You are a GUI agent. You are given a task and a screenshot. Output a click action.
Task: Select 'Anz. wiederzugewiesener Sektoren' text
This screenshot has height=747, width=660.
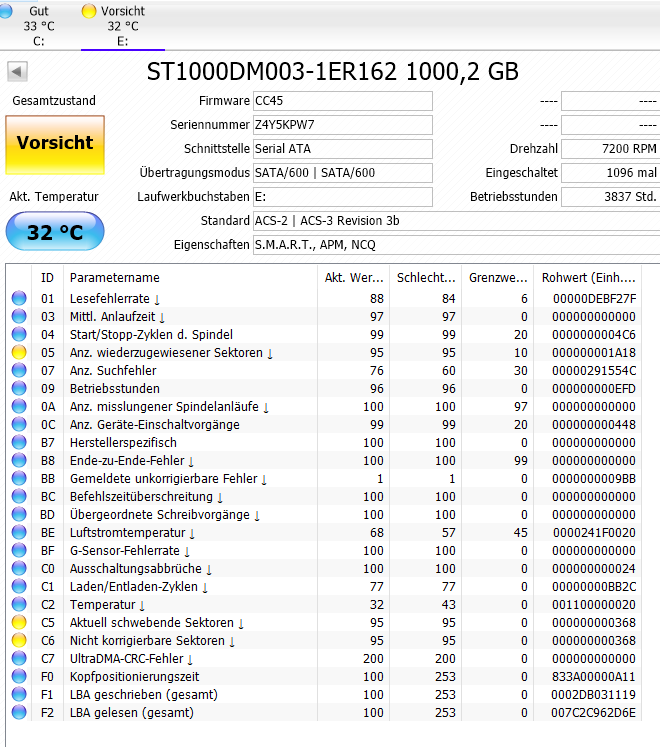pos(166,353)
